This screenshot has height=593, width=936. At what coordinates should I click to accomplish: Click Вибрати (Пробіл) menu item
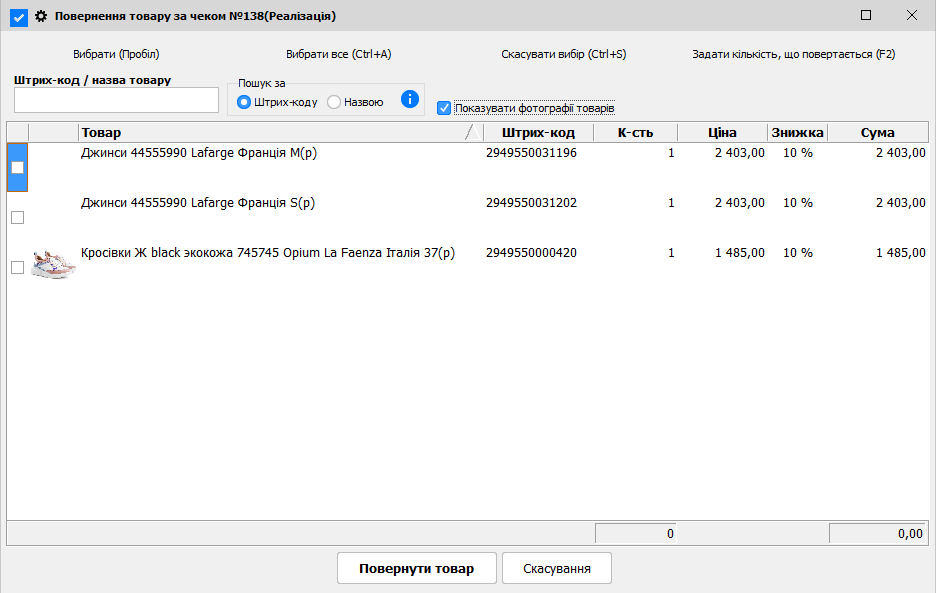pyautogui.click(x=116, y=54)
